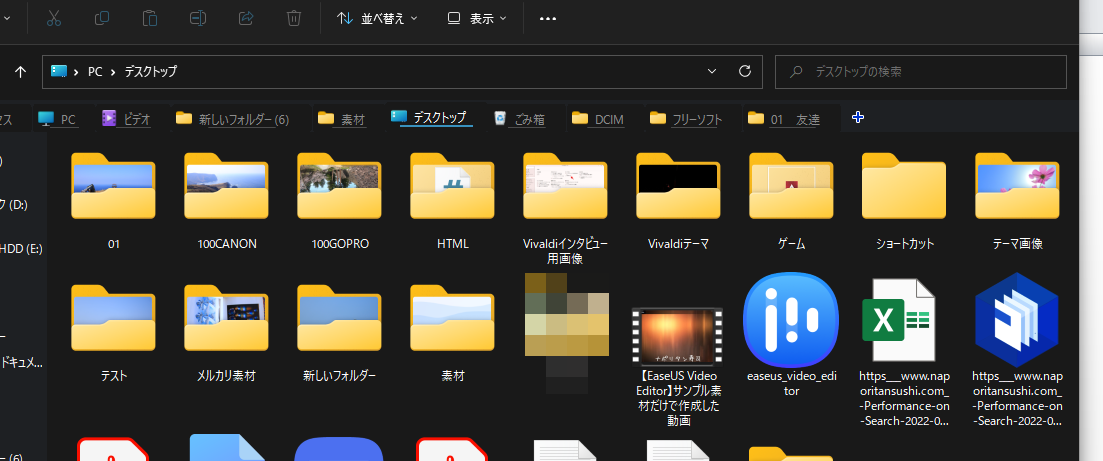Click the PC breadcrumb in the address bar
Image resolution: width=1103 pixels, height=461 pixels.
click(95, 72)
